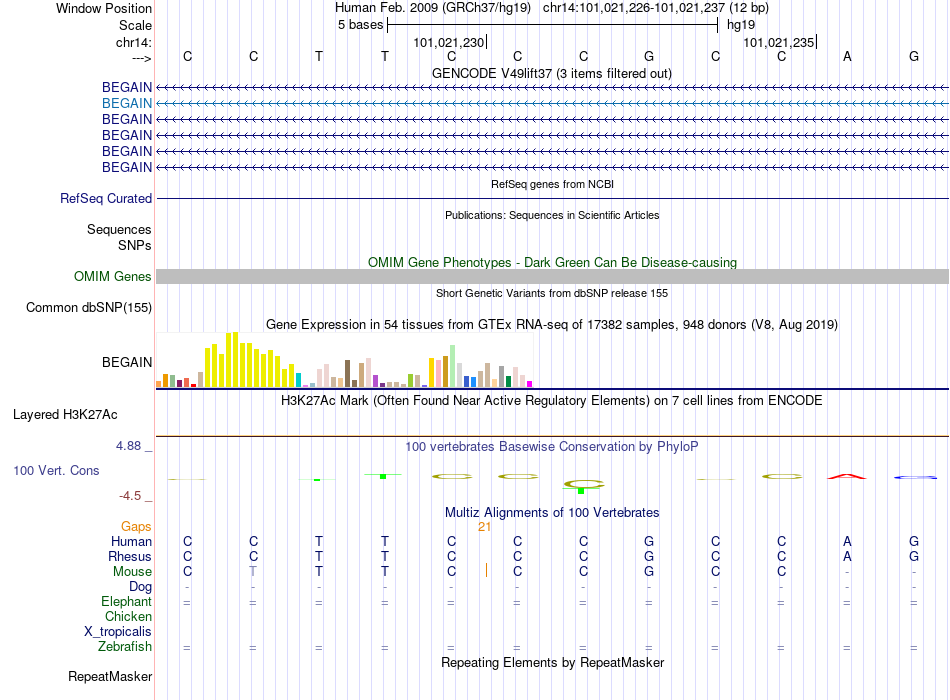This screenshot has width=950, height=700.
Task: Click the orange Gaps row label
Action: [136, 527]
